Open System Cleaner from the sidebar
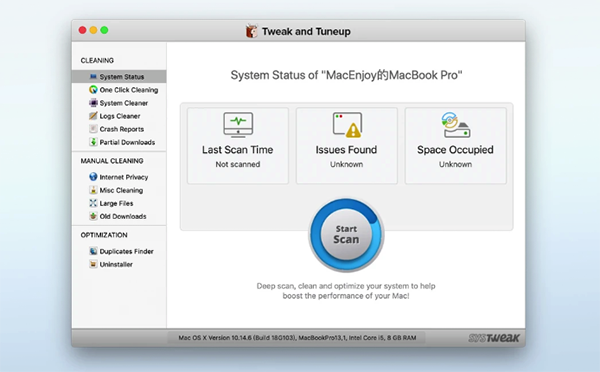Viewport: 600px width, 372px height. point(119,103)
